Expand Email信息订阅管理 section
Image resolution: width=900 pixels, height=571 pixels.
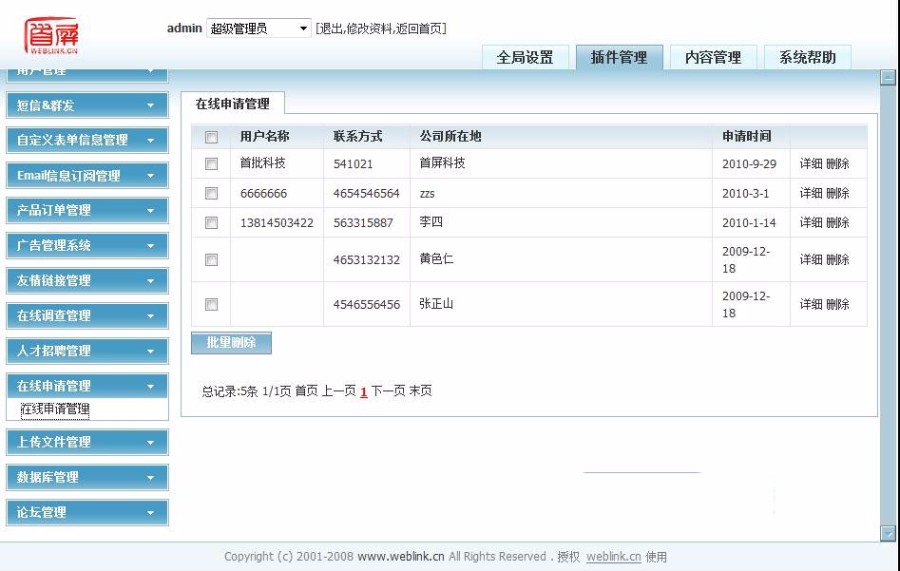87,176
